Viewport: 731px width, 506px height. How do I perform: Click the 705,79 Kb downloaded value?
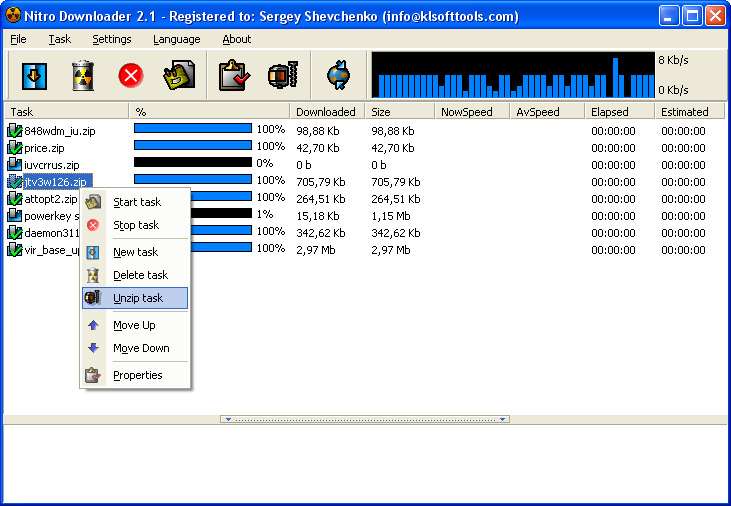tap(321, 182)
